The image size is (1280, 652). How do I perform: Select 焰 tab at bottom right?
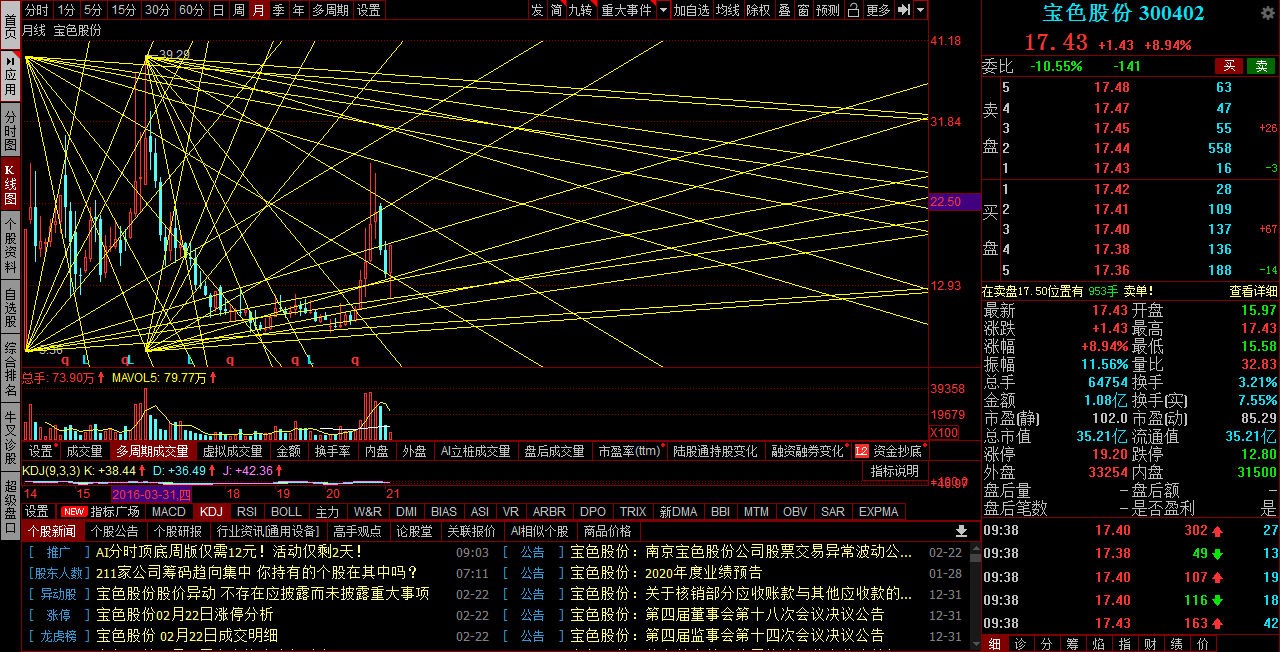click(x=1097, y=643)
